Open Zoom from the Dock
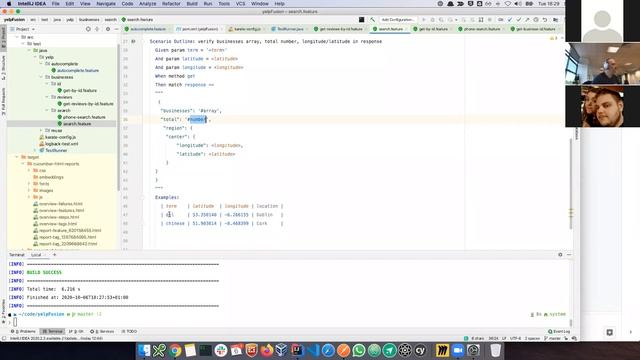 coord(458,350)
